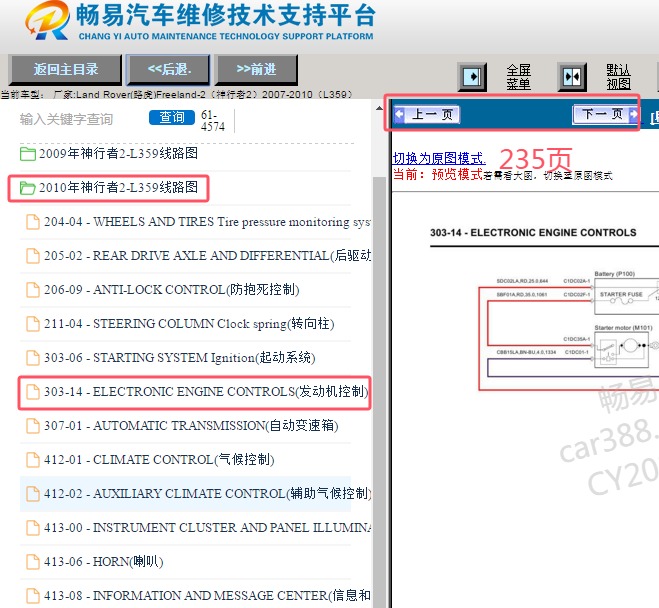659x608 pixels.
Task: Open 412-01 CLIMATE CONTROL entry
Action: [x=159, y=460]
